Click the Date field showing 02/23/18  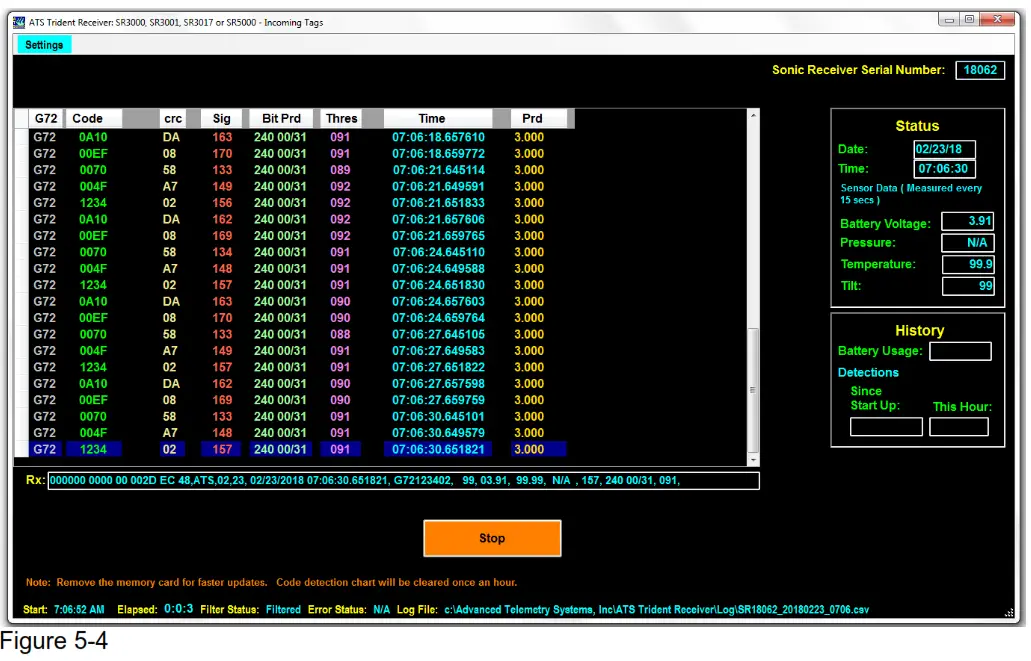pyautogui.click(x=944, y=149)
